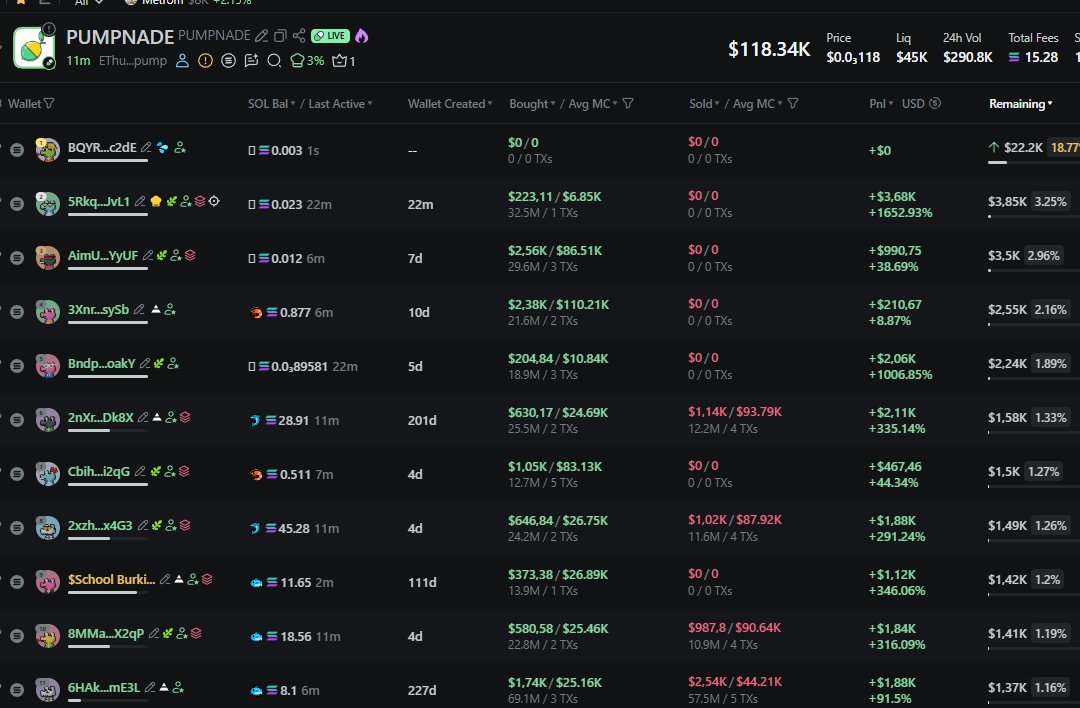This screenshot has width=1080, height=708.
Task: Open wallet AimU...YyUF
Action: click(x=103, y=256)
